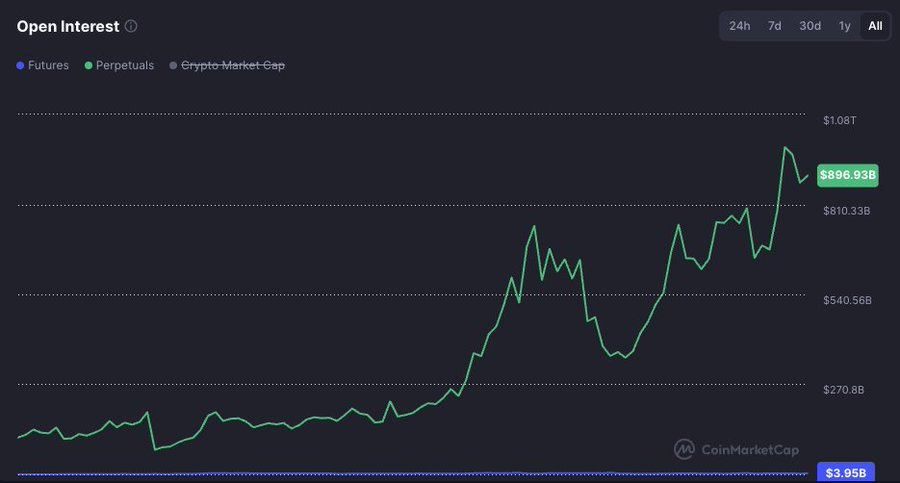Click the $1.08T axis label

pyautogui.click(x=840, y=120)
